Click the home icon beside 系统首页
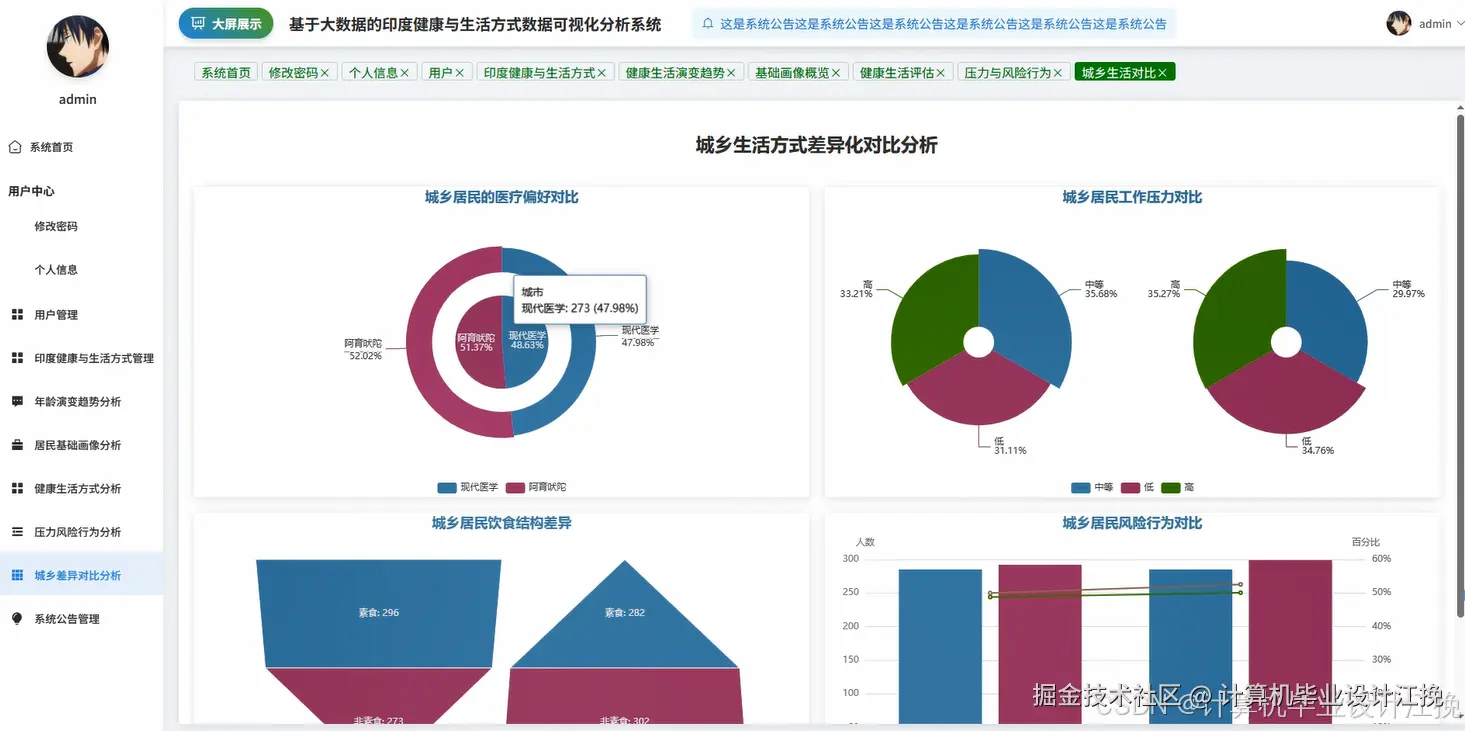Viewport: 1465px width, 731px height. 15,147
